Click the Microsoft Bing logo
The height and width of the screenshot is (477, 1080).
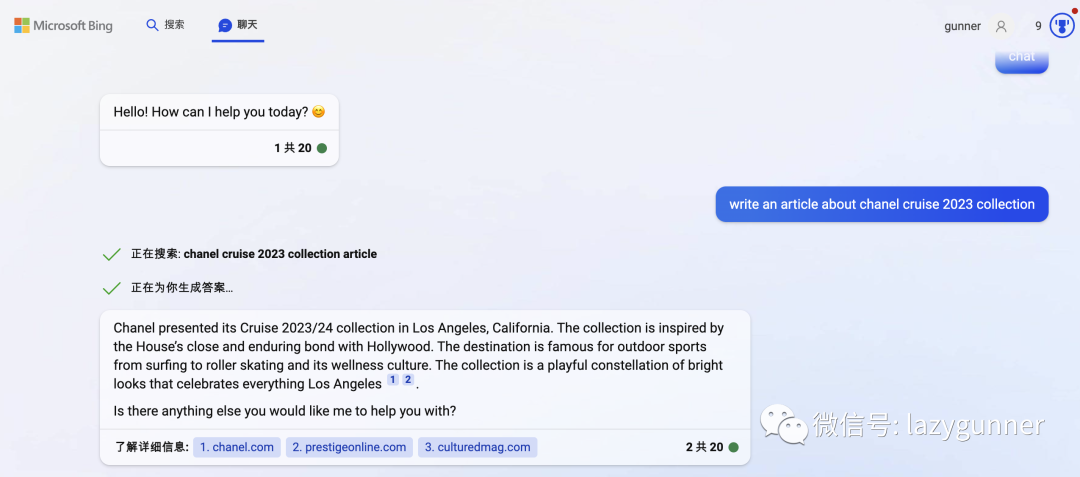tap(63, 26)
